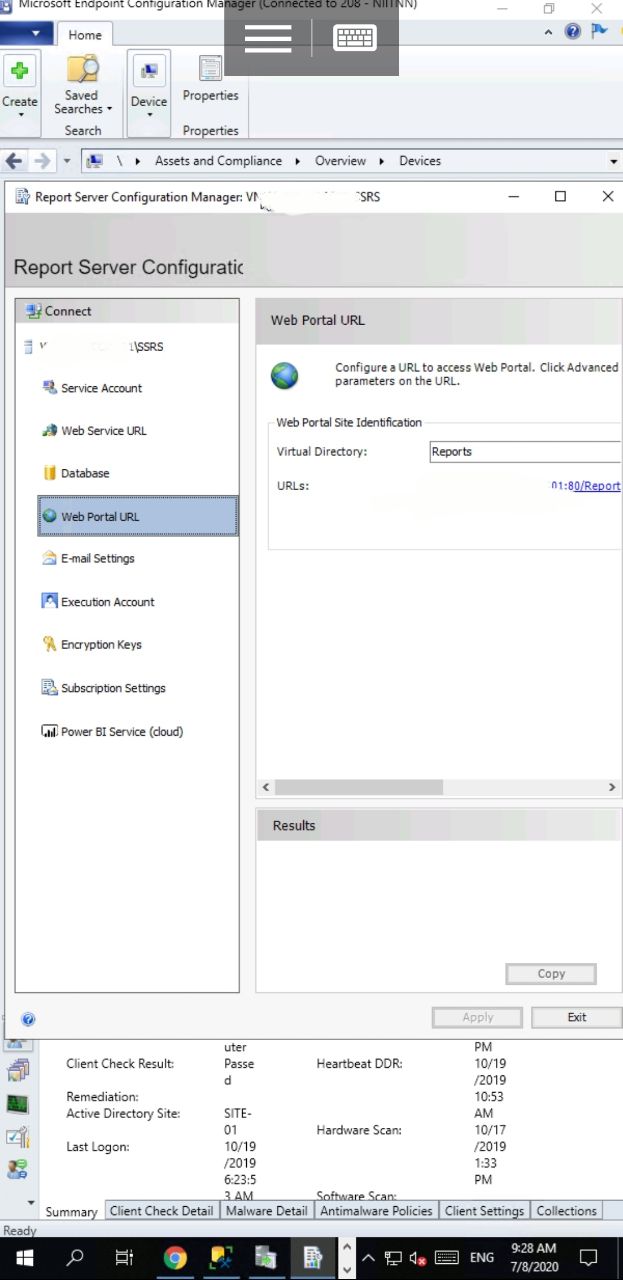The width and height of the screenshot is (623, 1280).
Task: Open Execution Account page
Action: [97, 602]
